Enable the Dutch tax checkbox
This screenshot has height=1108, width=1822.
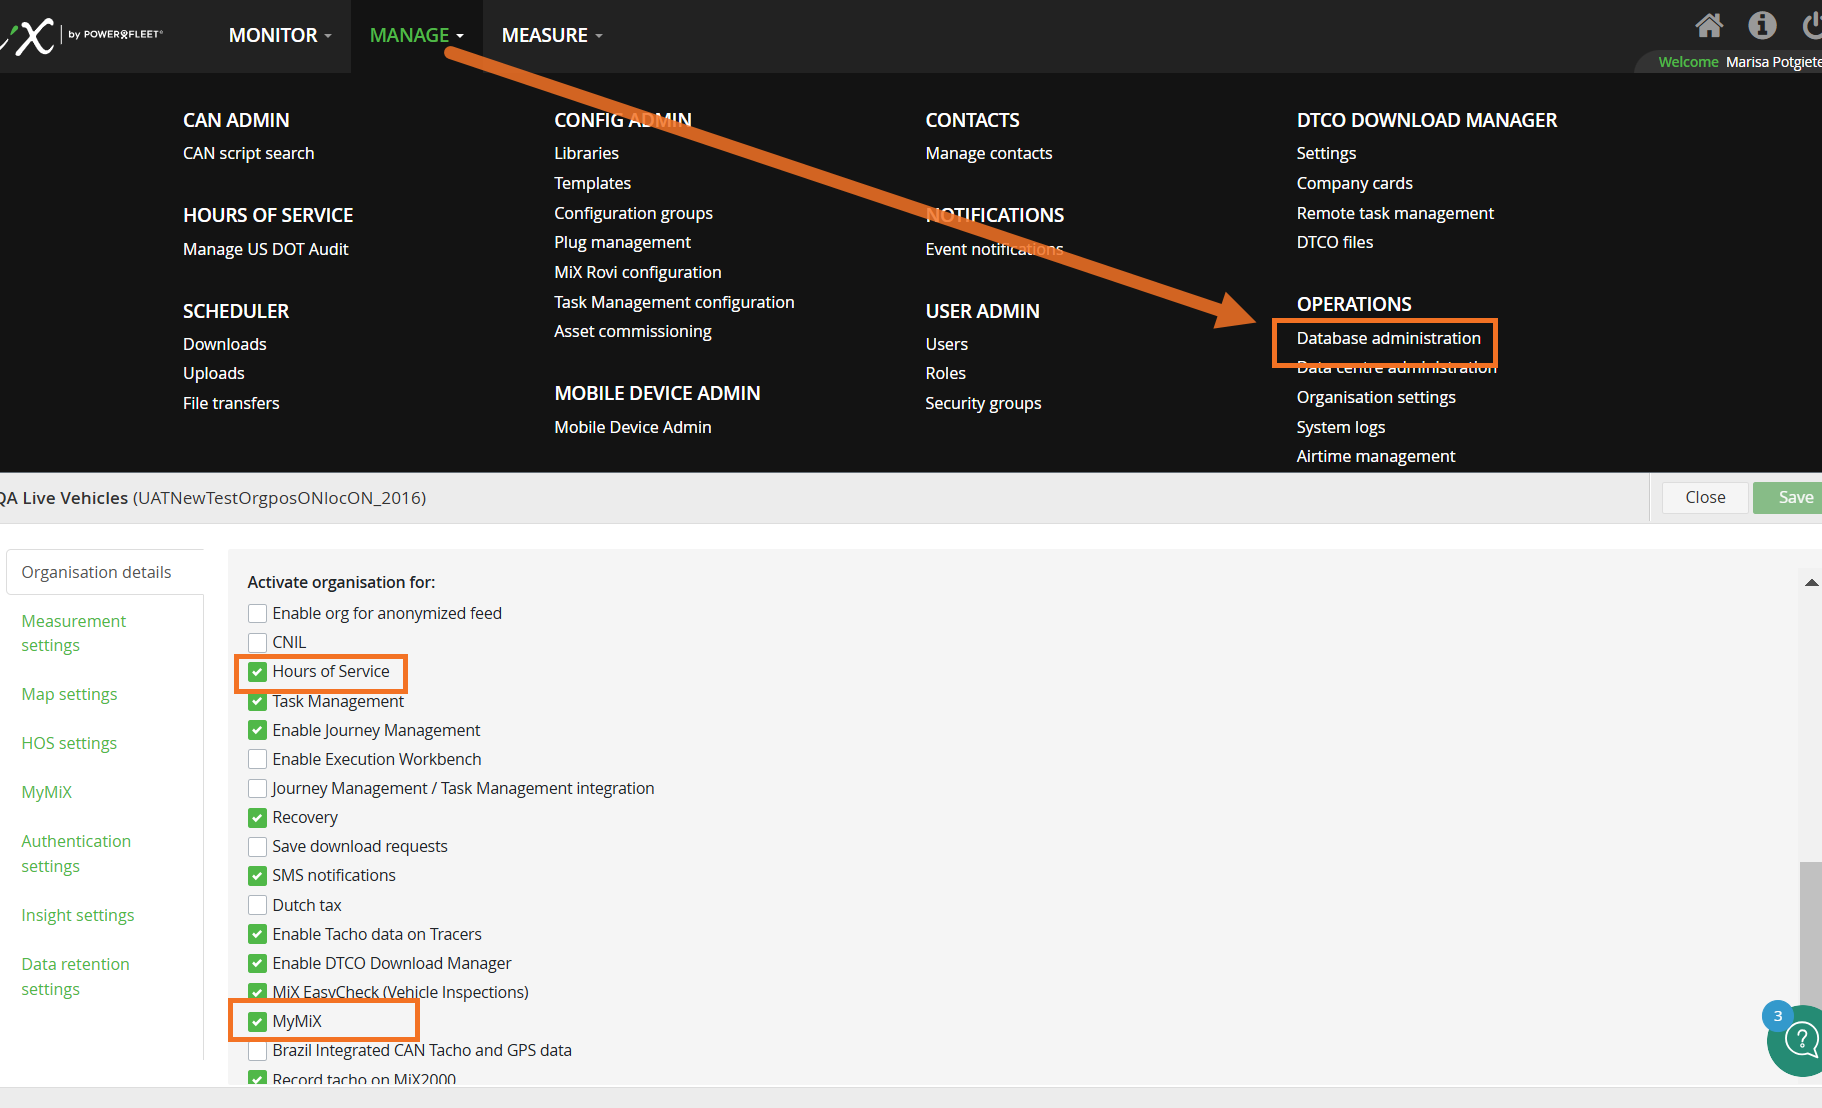coord(257,905)
